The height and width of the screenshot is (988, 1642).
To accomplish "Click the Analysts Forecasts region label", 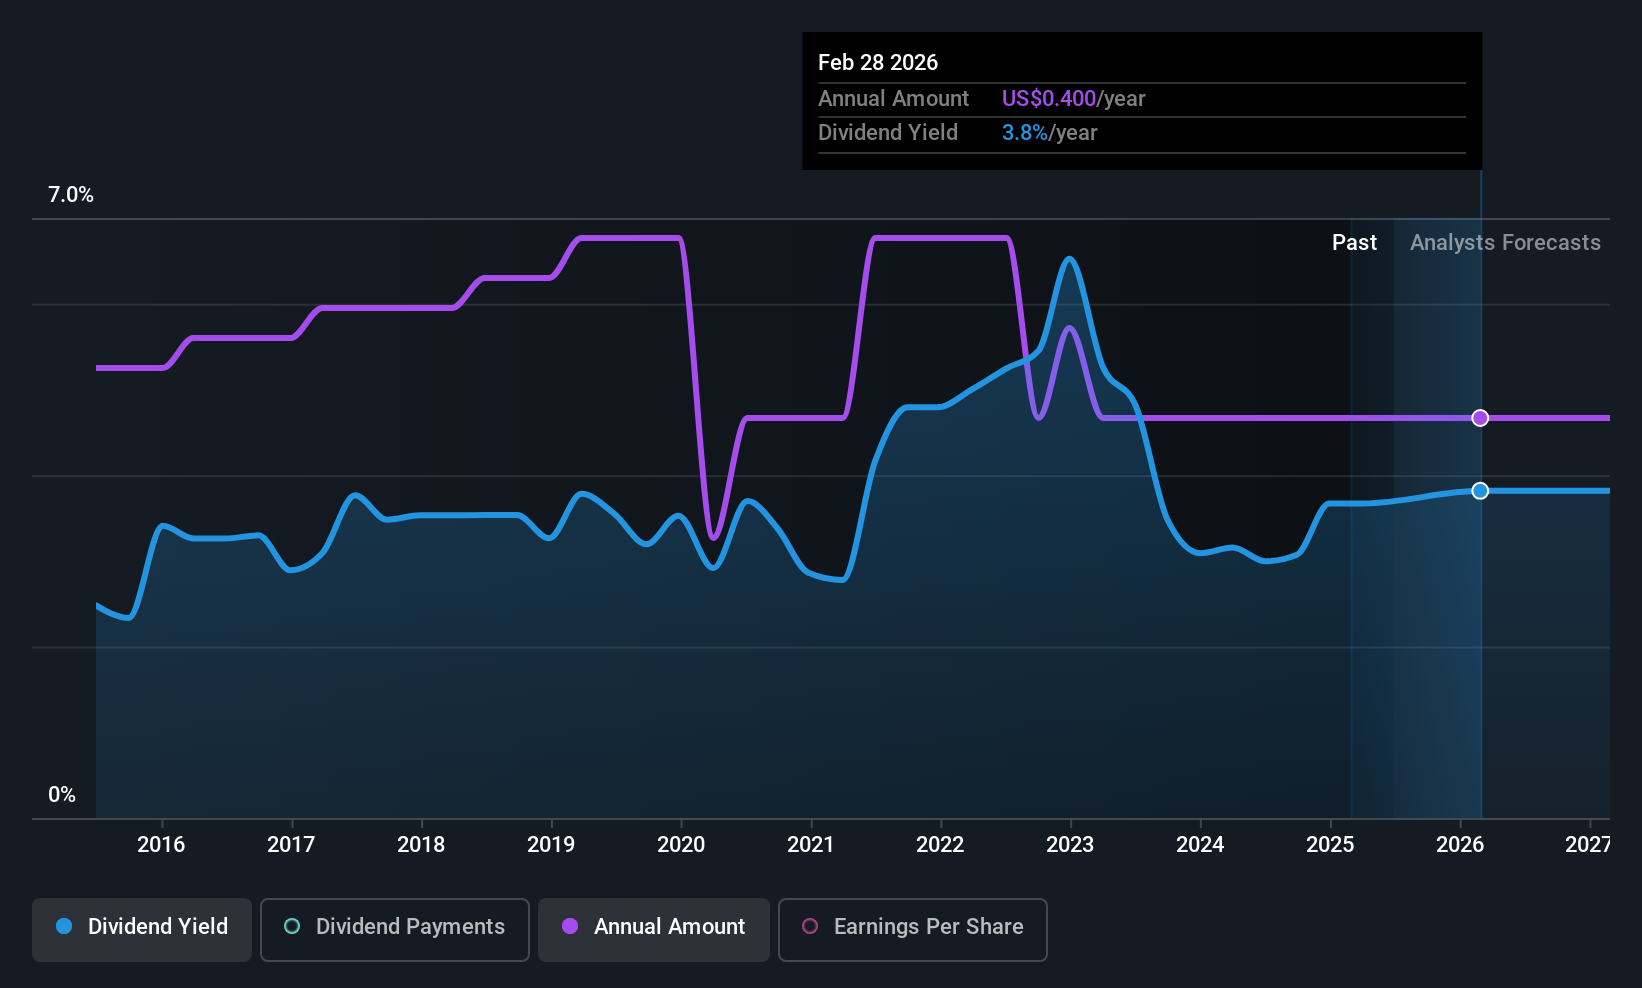I will (x=1505, y=243).
